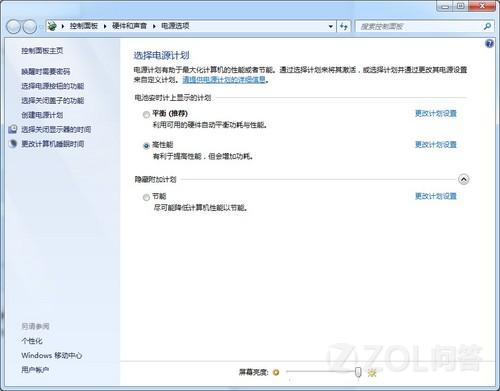The image size is (500, 391).
Task: Collapse the 隐藏附加计划 section chevron
Action: coord(464,179)
